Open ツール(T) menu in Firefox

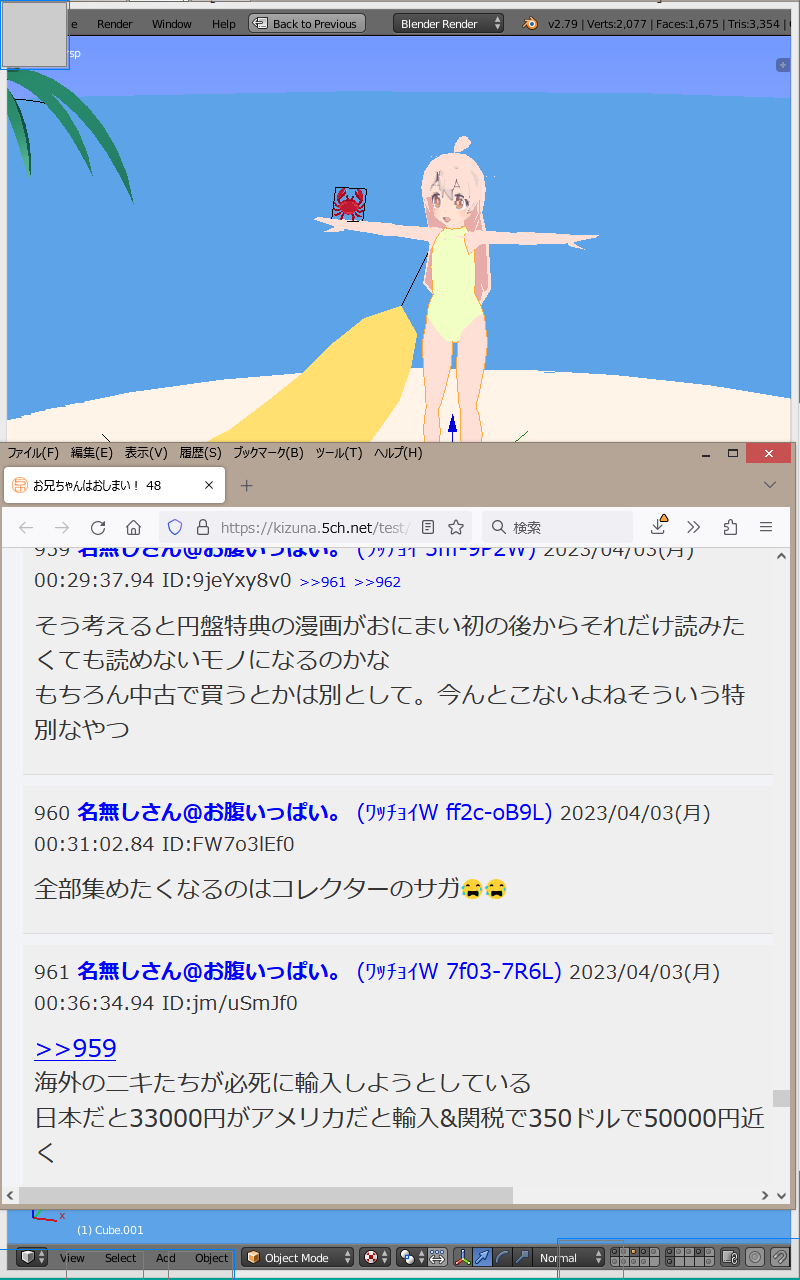(338, 453)
